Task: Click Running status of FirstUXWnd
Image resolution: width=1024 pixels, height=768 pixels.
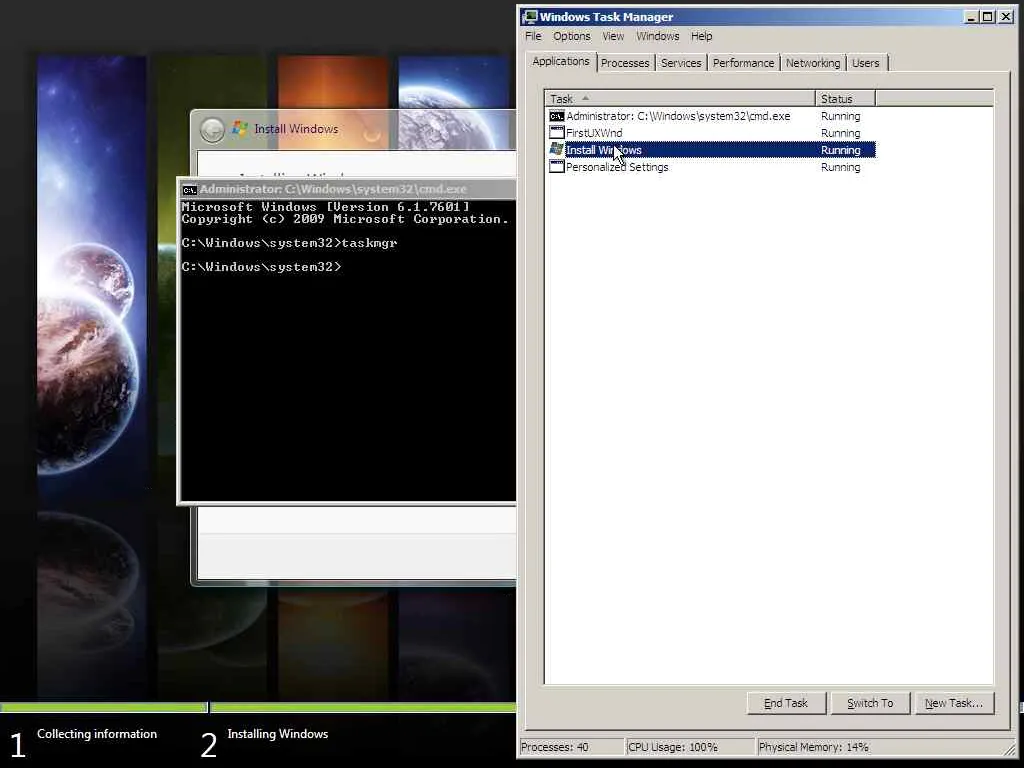Action: pyautogui.click(x=840, y=133)
